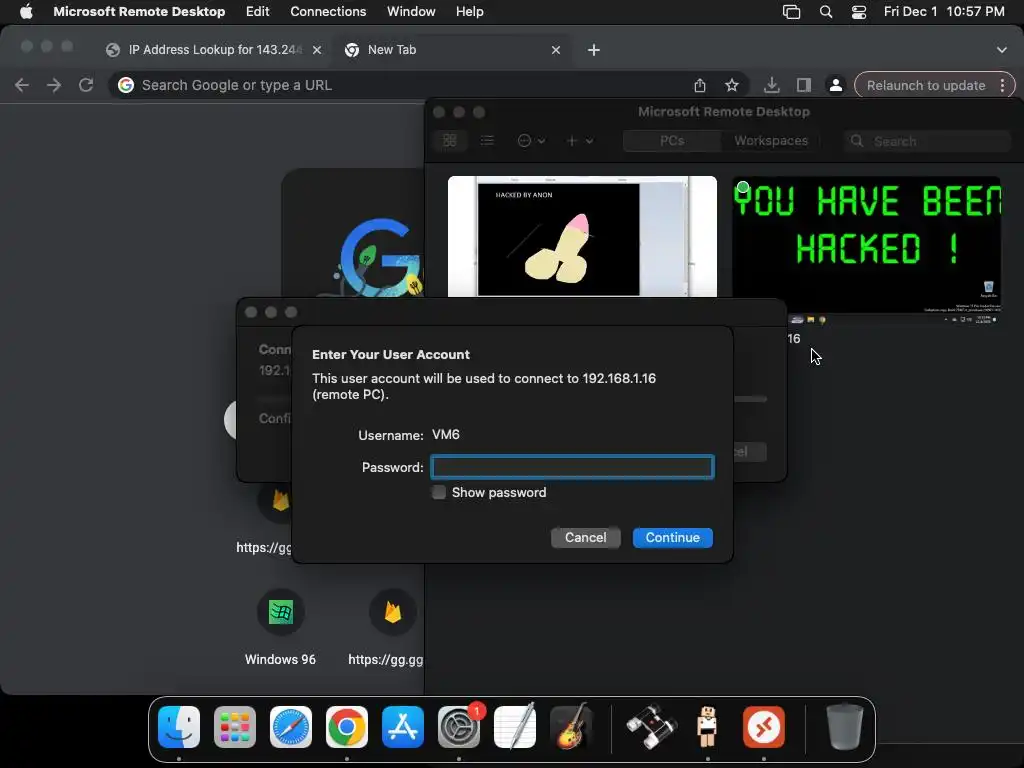1024x768 pixels.
Task: Go forward in Chrome
Action: 54,86
